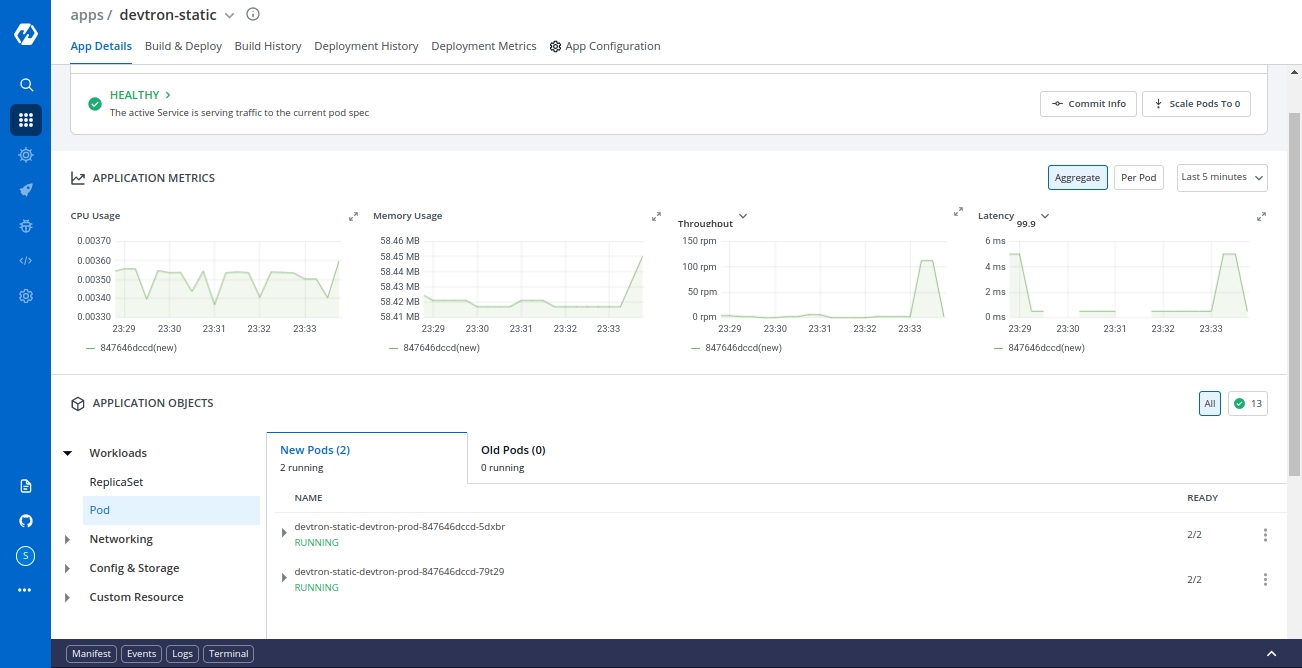Expand the CPU Usage chart to fullscreen
Viewport: 1302px width, 668px height.
click(x=353, y=216)
